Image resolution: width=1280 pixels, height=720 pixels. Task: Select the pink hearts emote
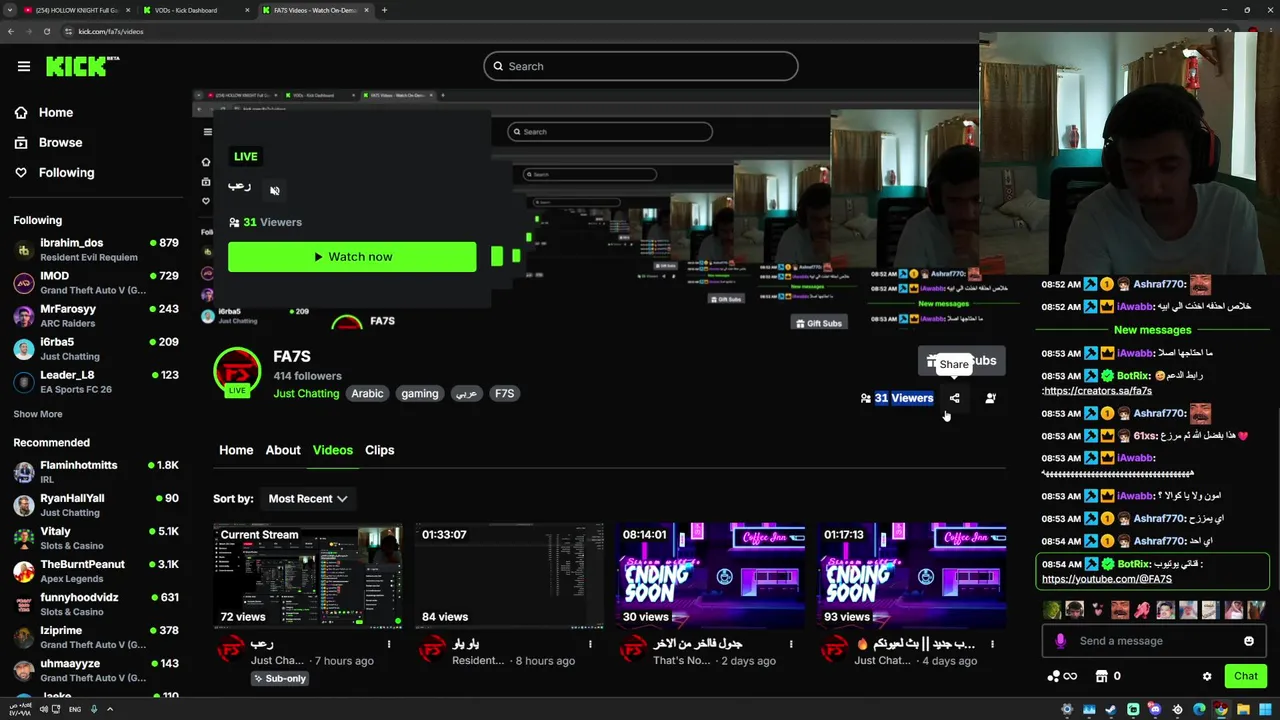point(1098,609)
